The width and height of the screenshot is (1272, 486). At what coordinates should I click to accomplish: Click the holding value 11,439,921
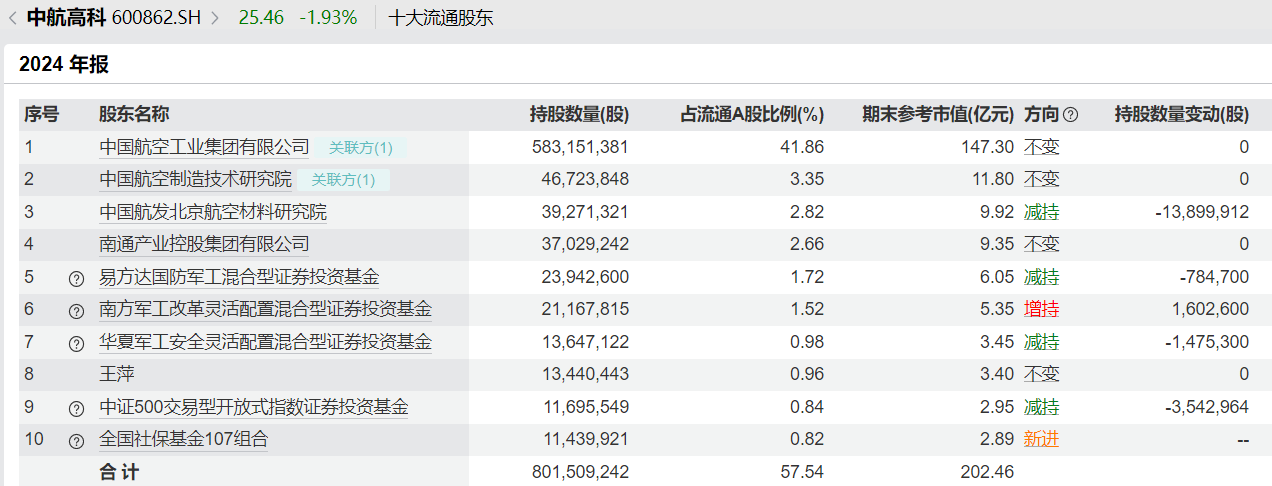(588, 439)
